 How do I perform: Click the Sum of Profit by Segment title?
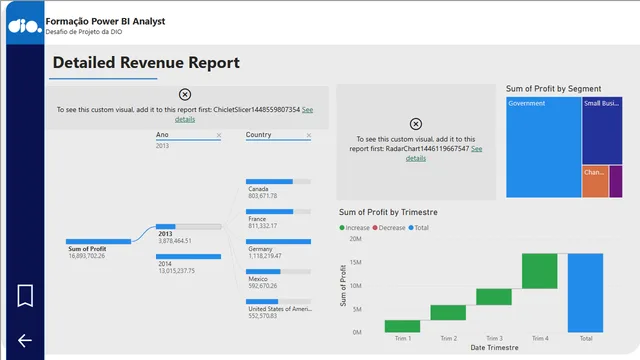pyautogui.click(x=553, y=89)
